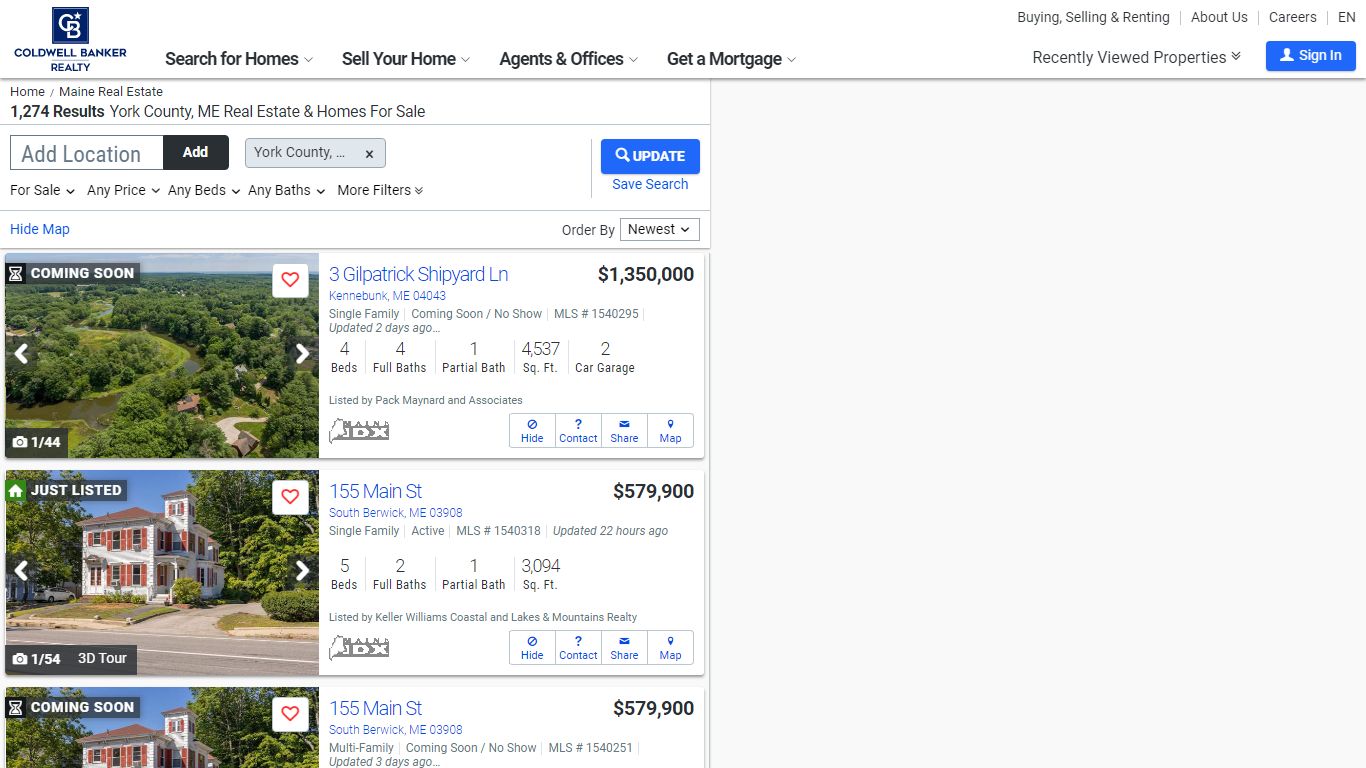Expand More Filters options

tap(380, 190)
